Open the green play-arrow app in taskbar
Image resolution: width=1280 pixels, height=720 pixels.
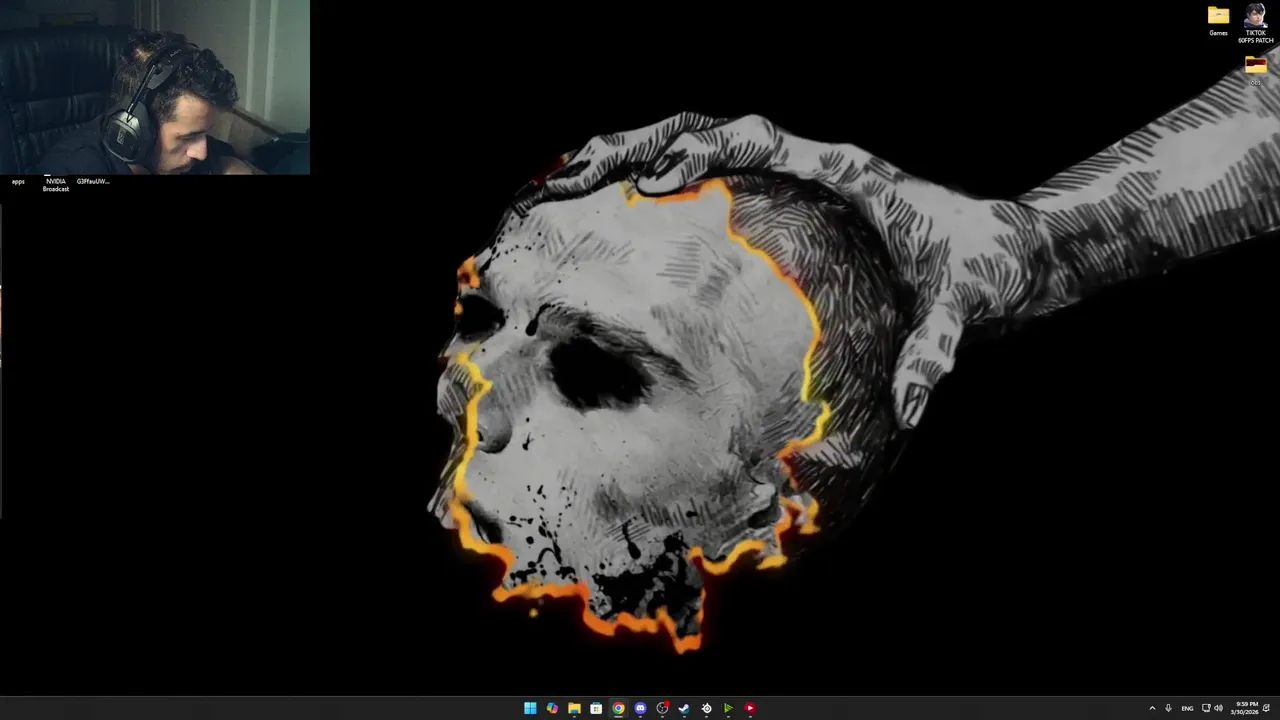[x=728, y=708]
